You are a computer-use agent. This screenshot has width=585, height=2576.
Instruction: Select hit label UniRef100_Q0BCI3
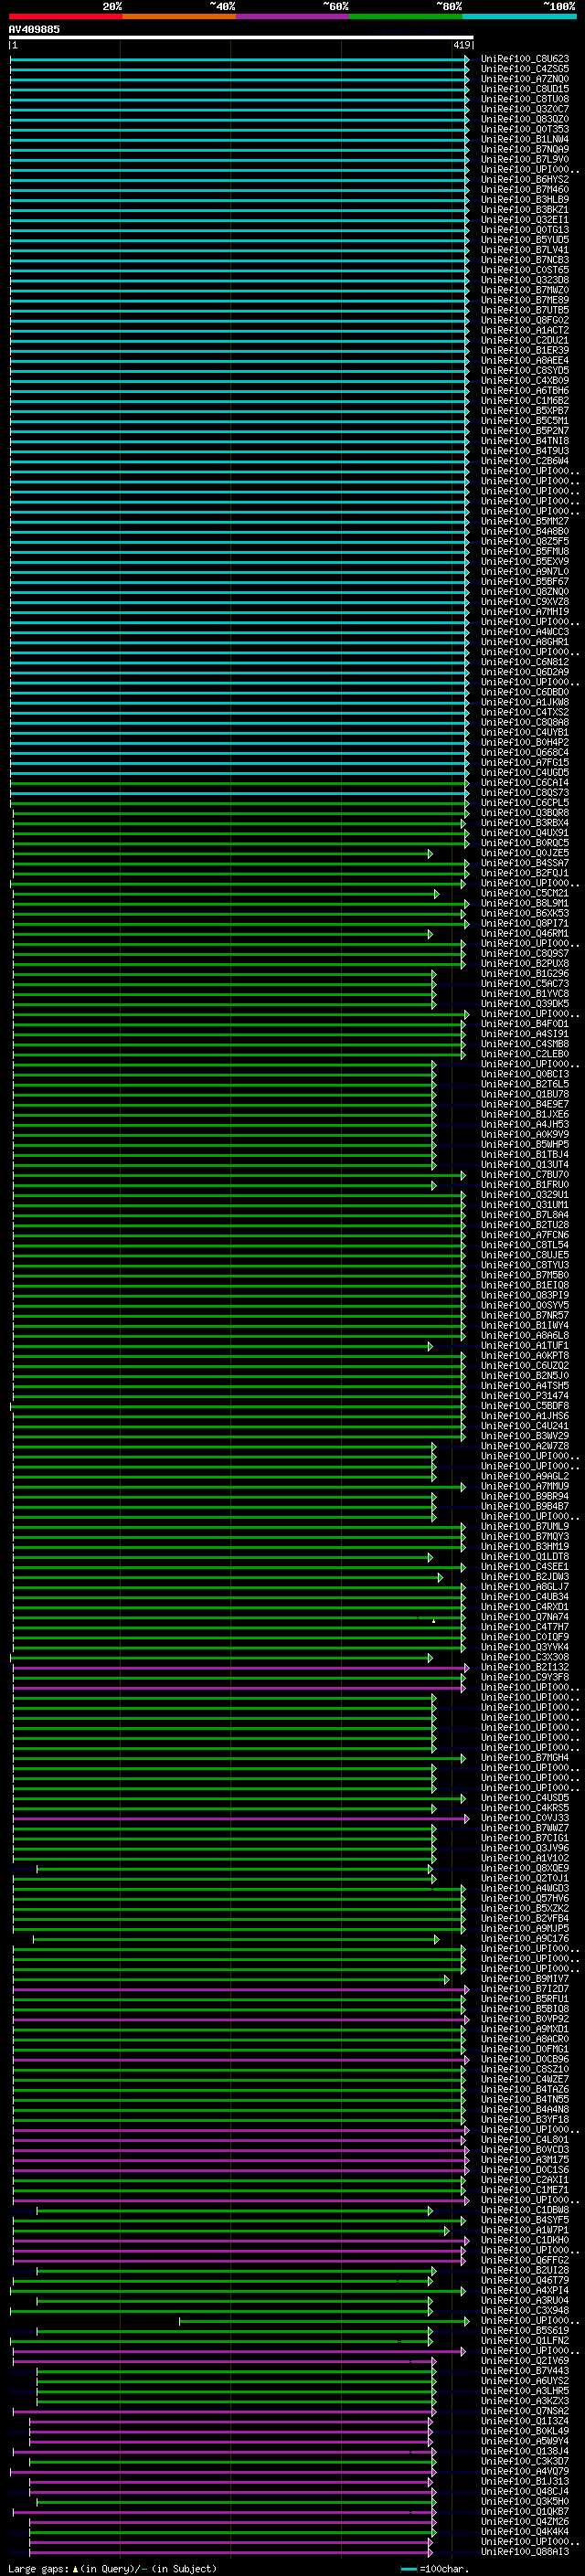525,1074
